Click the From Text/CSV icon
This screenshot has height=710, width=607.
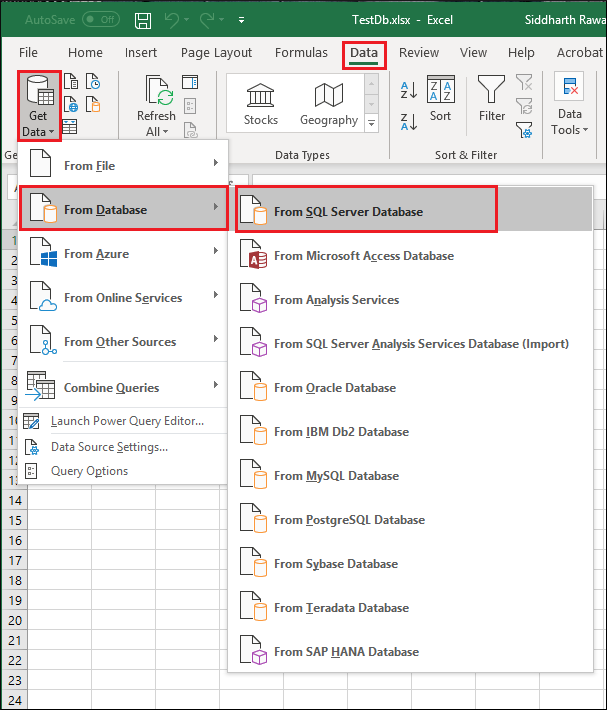pyautogui.click(x=71, y=82)
